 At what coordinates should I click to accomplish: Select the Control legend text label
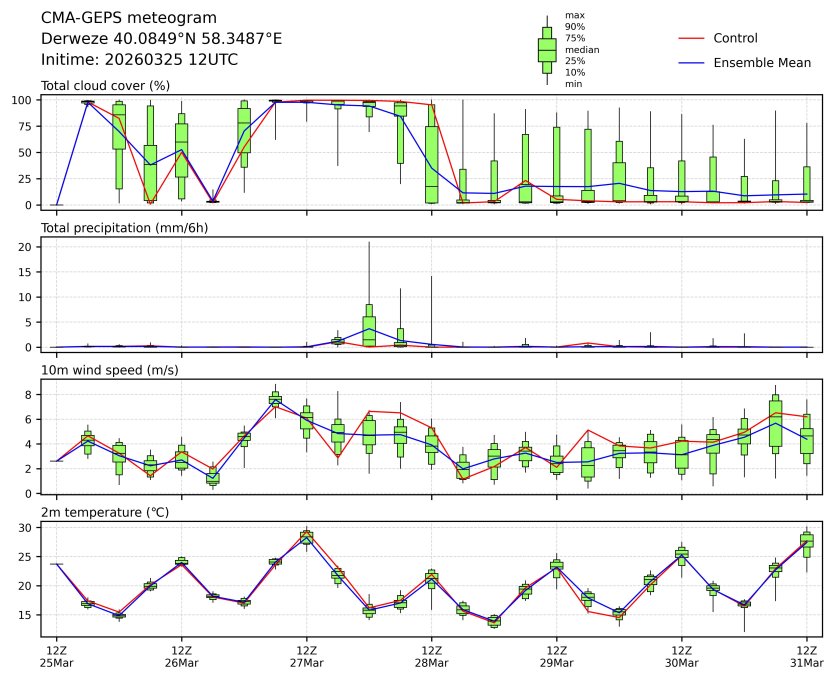point(735,39)
